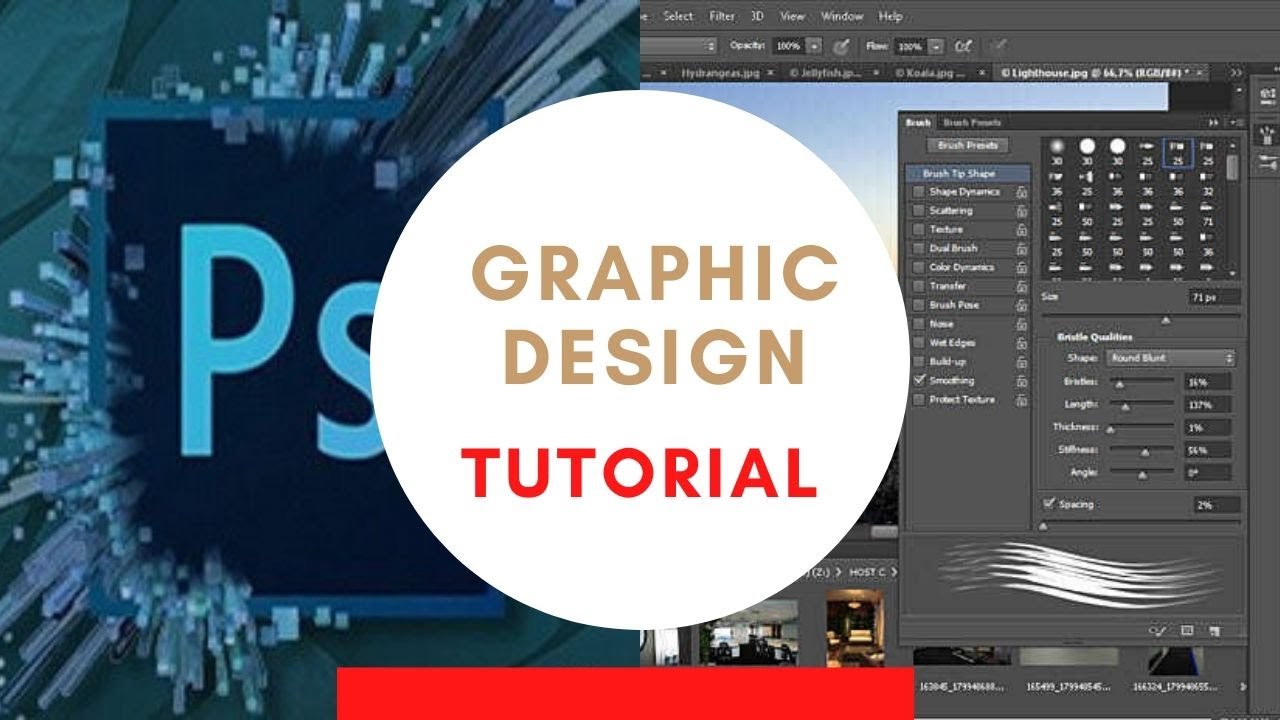Click lock icon beside Texture
This screenshot has height=720, width=1280.
click(x=1021, y=230)
